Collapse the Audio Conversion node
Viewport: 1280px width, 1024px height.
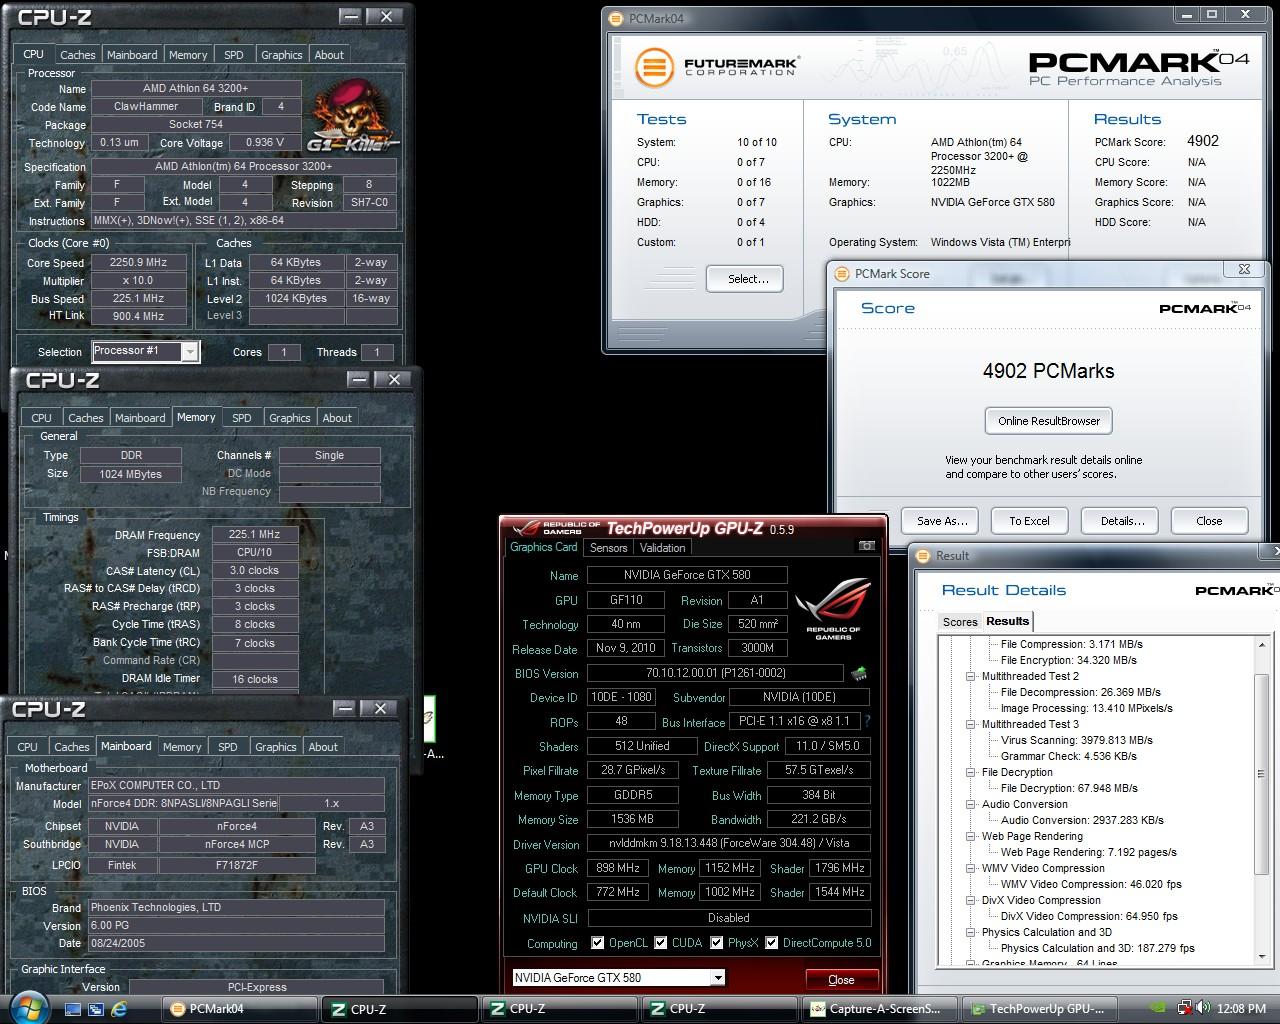tap(970, 804)
